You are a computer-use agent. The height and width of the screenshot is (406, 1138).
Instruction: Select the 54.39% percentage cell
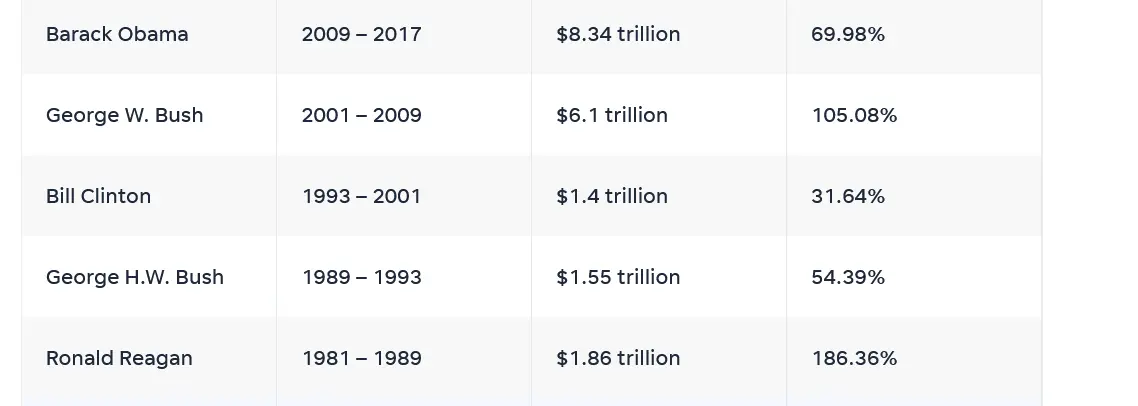tap(848, 277)
